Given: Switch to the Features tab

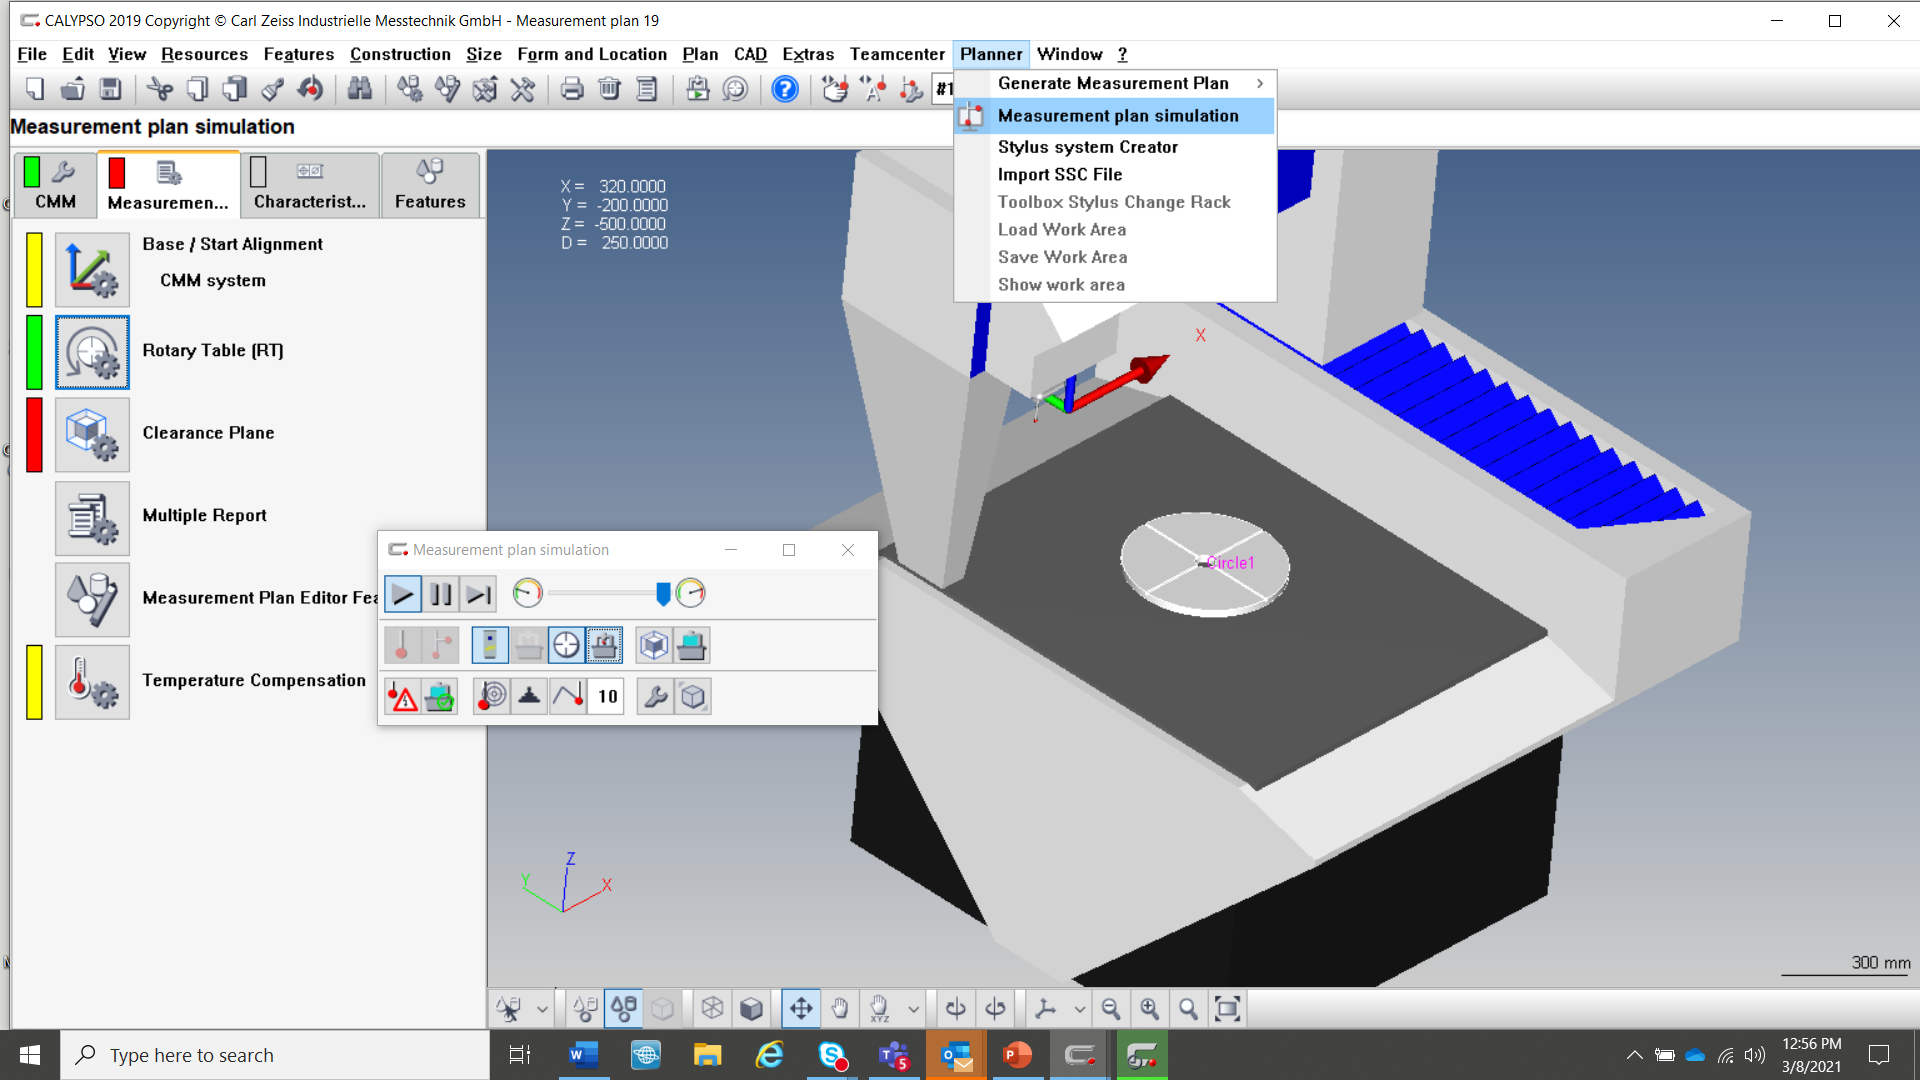Looking at the screenshot, I should coord(430,185).
